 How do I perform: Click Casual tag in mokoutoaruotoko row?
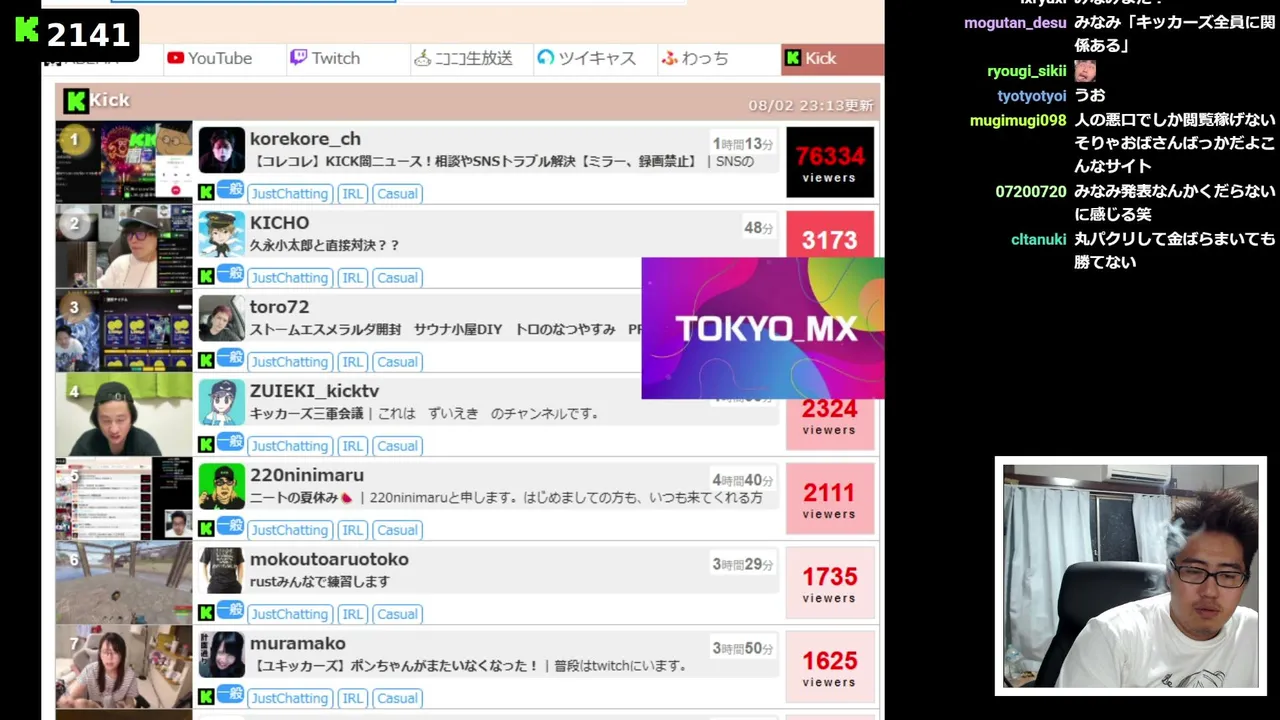pyautogui.click(x=397, y=614)
